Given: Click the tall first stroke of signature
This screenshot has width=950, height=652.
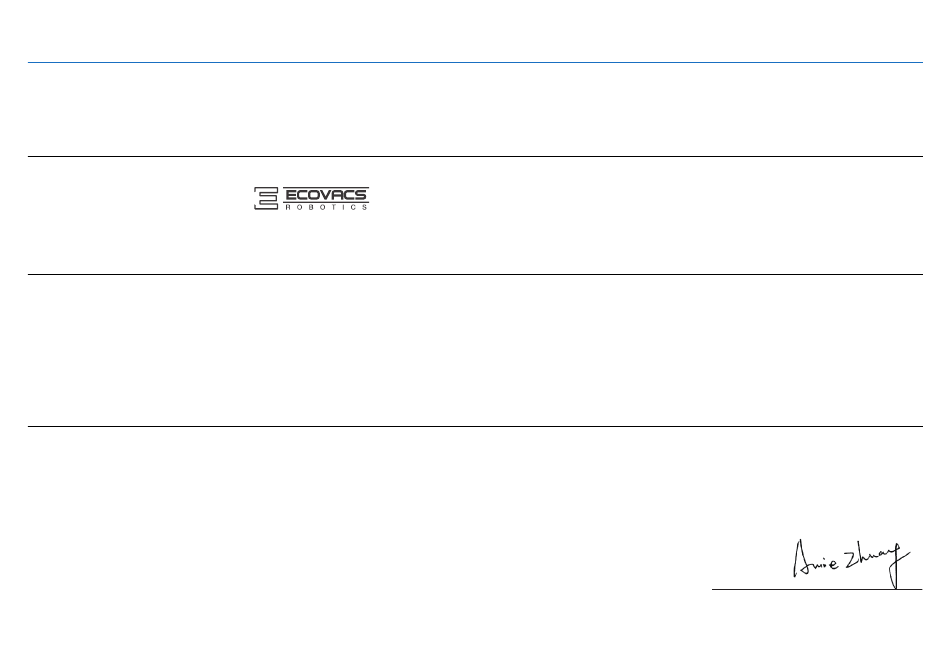Looking at the screenshot, I should tap(798, 558).
